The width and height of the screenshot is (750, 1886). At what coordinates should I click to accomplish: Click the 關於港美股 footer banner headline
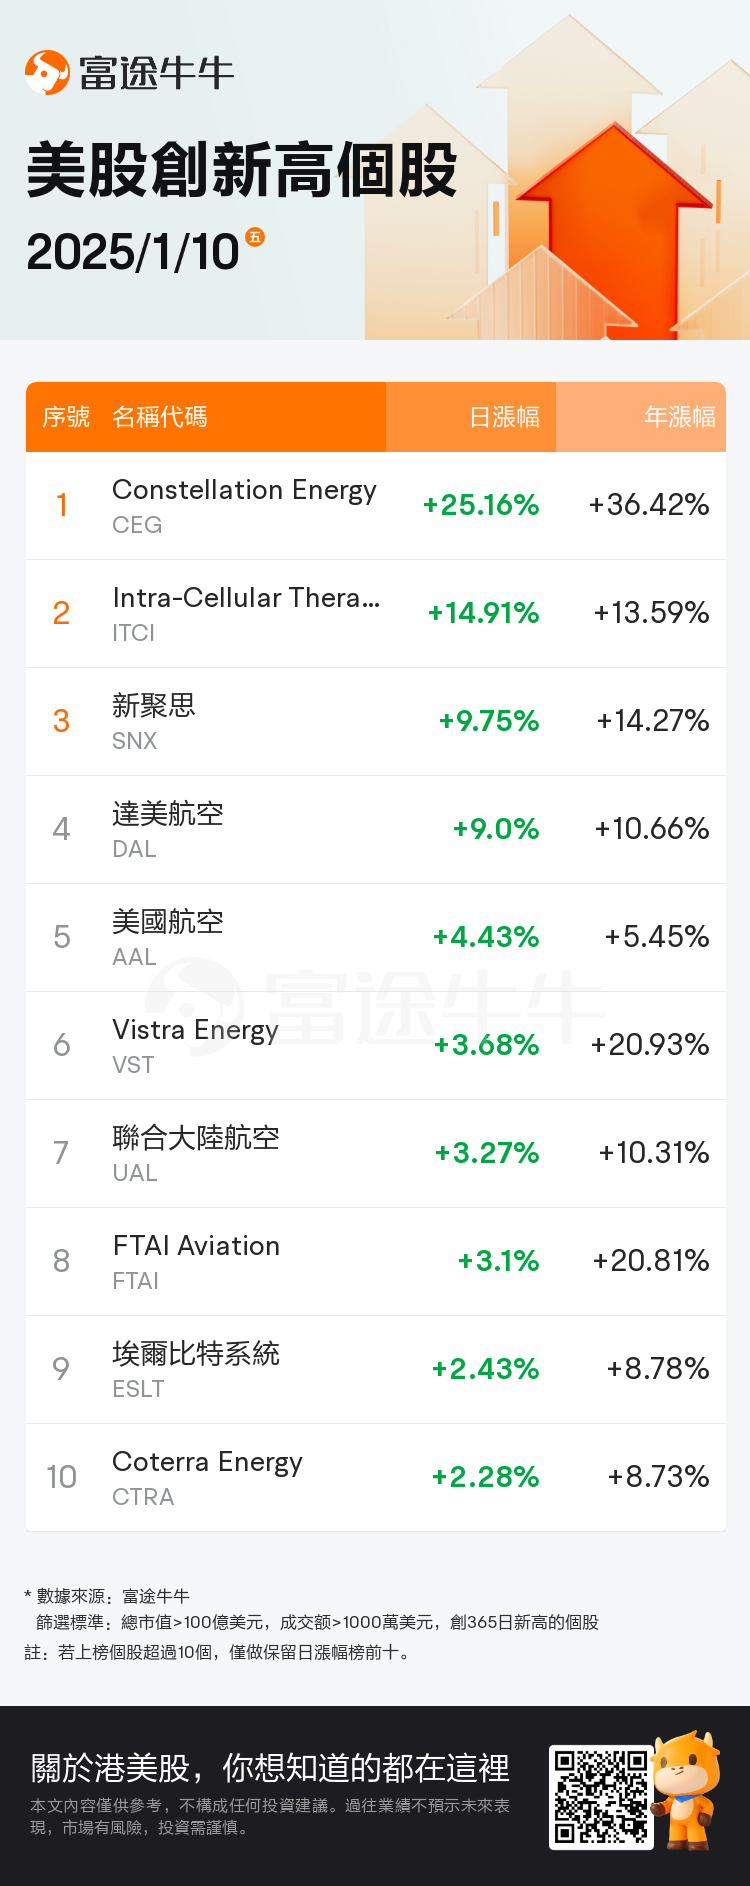pos(270,1768)
